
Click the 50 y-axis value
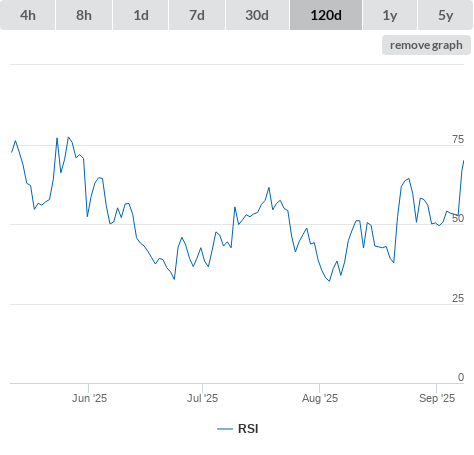(458, 219)
